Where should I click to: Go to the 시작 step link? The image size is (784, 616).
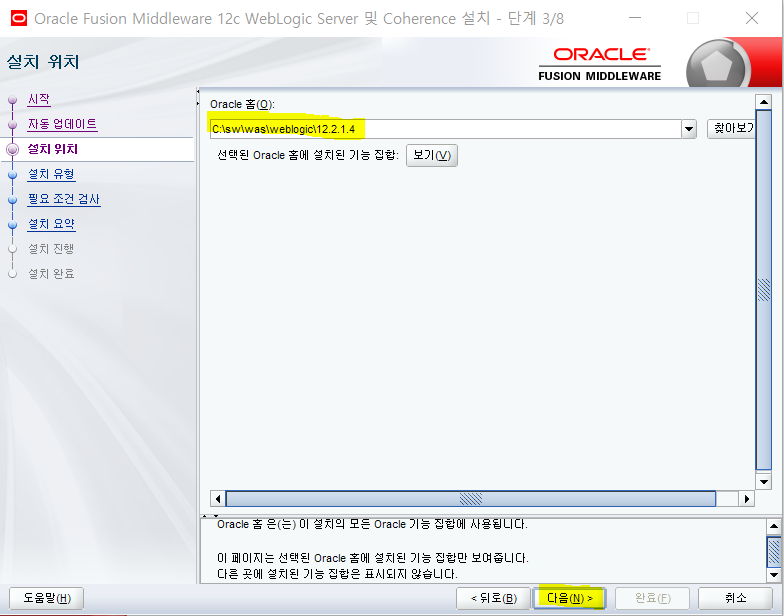[x=38, y=99]
